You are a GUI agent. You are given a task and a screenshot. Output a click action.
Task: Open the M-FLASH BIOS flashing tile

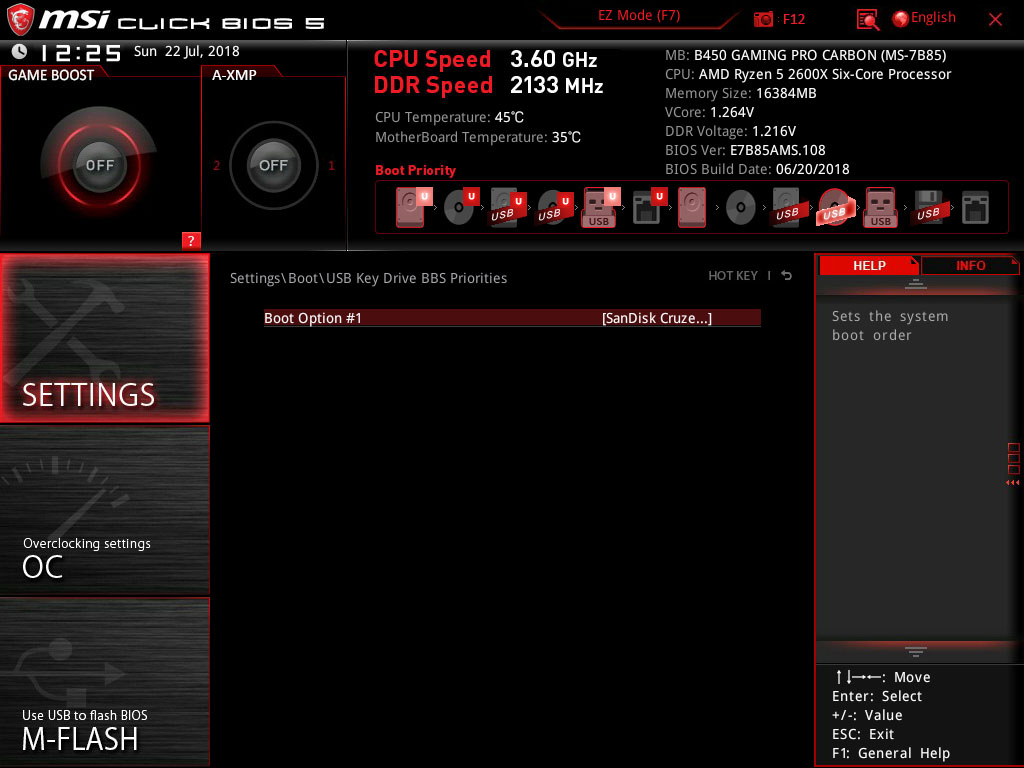(104, 681)
